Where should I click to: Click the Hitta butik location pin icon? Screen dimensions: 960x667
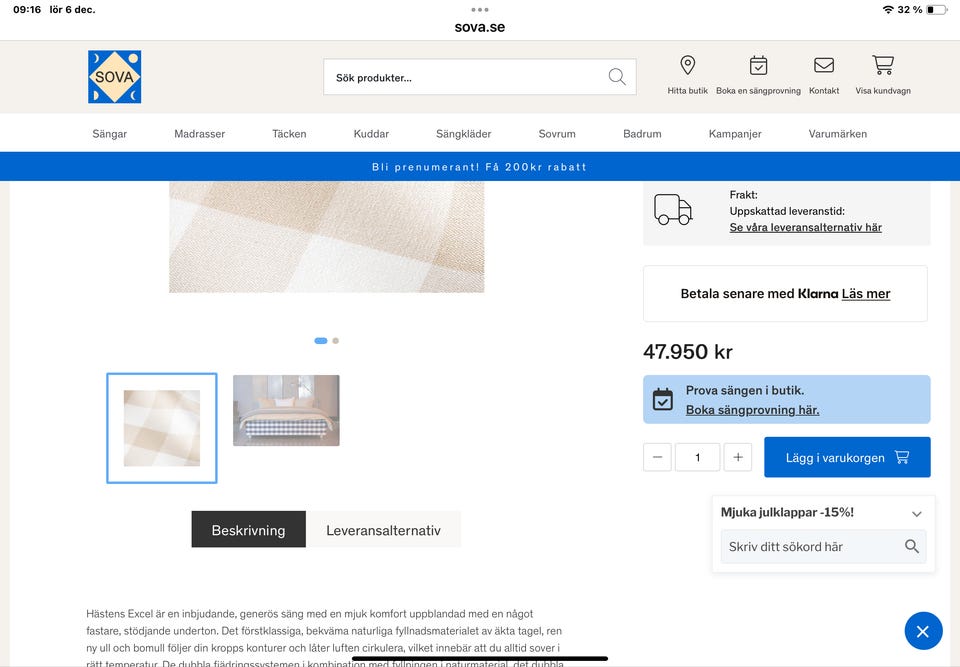(x=687, y=67)
